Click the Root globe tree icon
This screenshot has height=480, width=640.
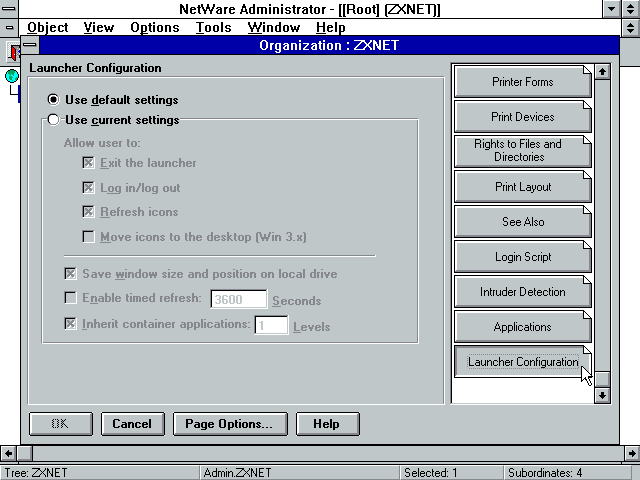click(12, 76)
